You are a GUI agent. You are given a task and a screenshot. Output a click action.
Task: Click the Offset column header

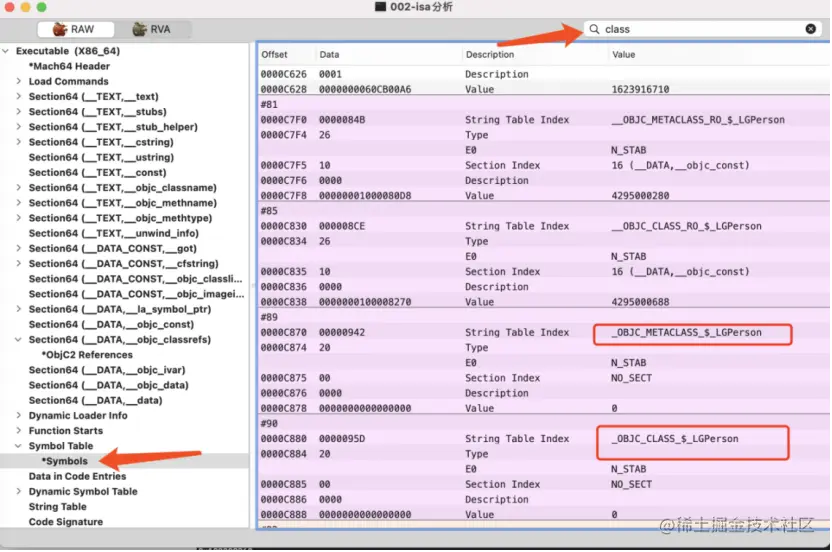(274, 55)
